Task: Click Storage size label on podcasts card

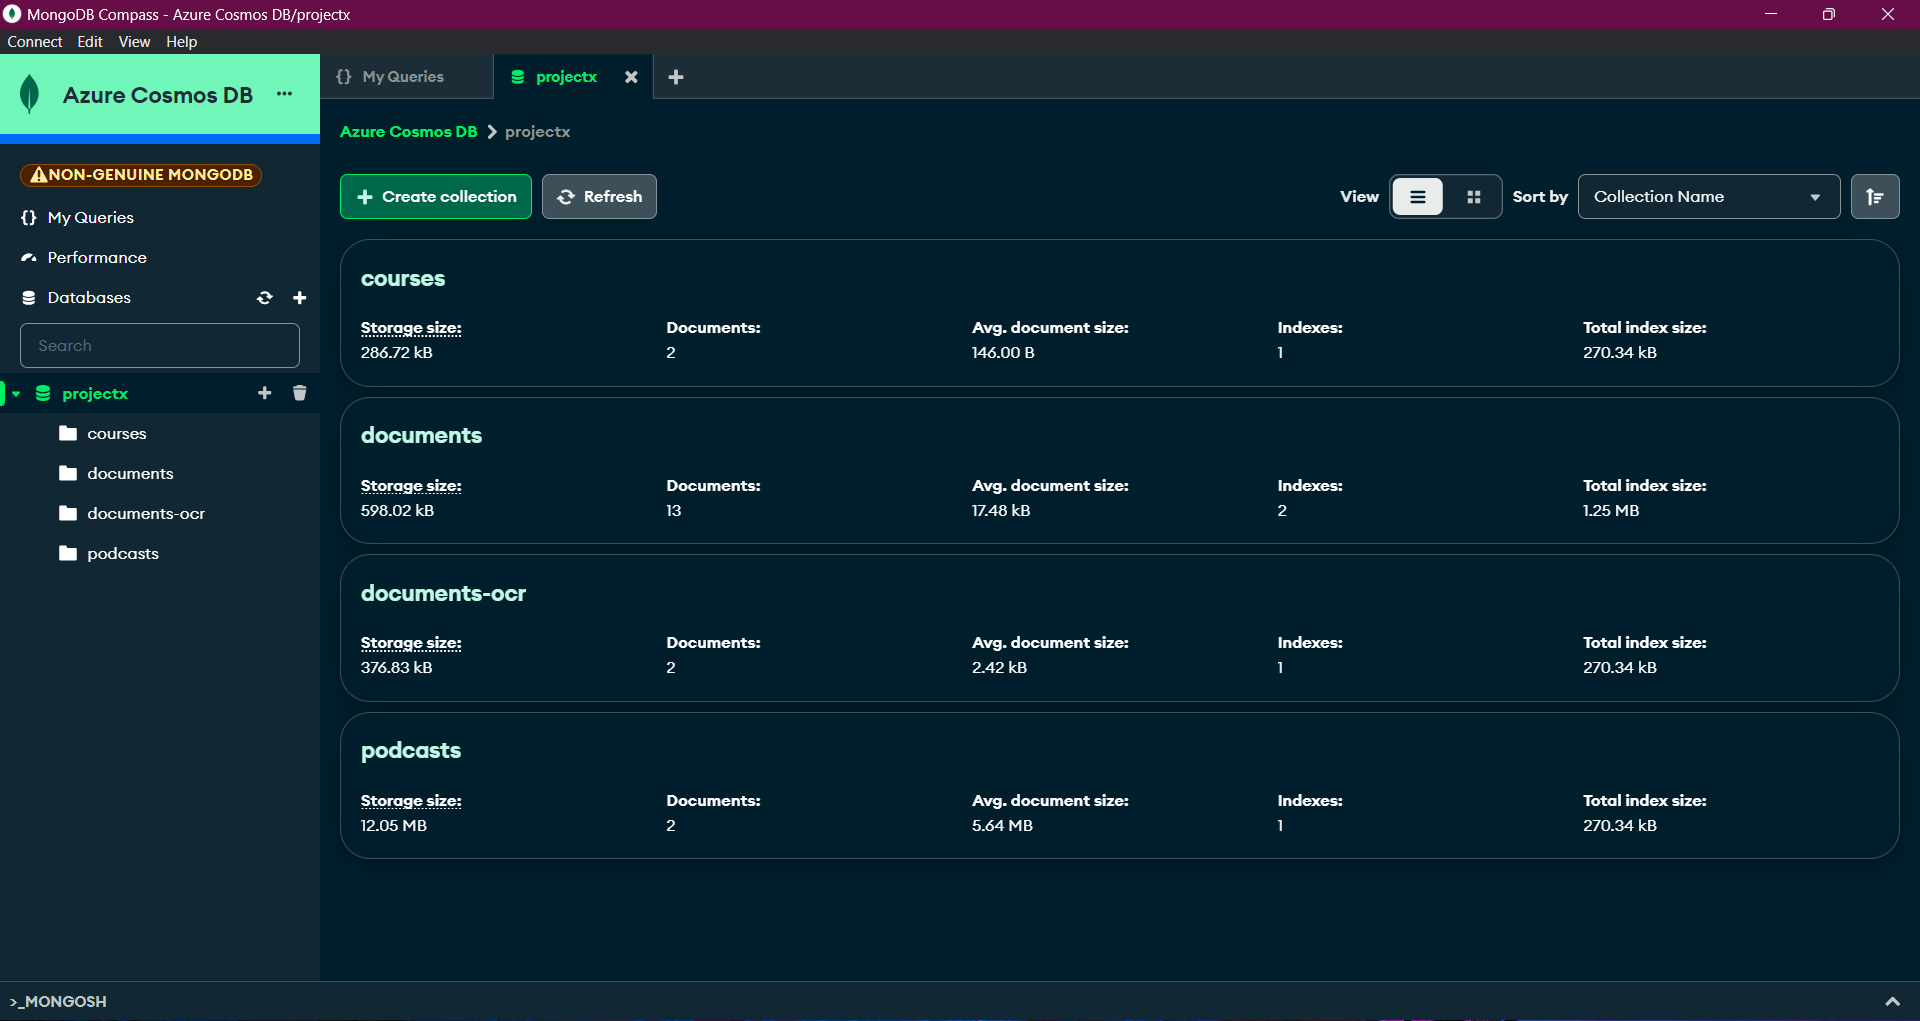Action: click(411, 801)
